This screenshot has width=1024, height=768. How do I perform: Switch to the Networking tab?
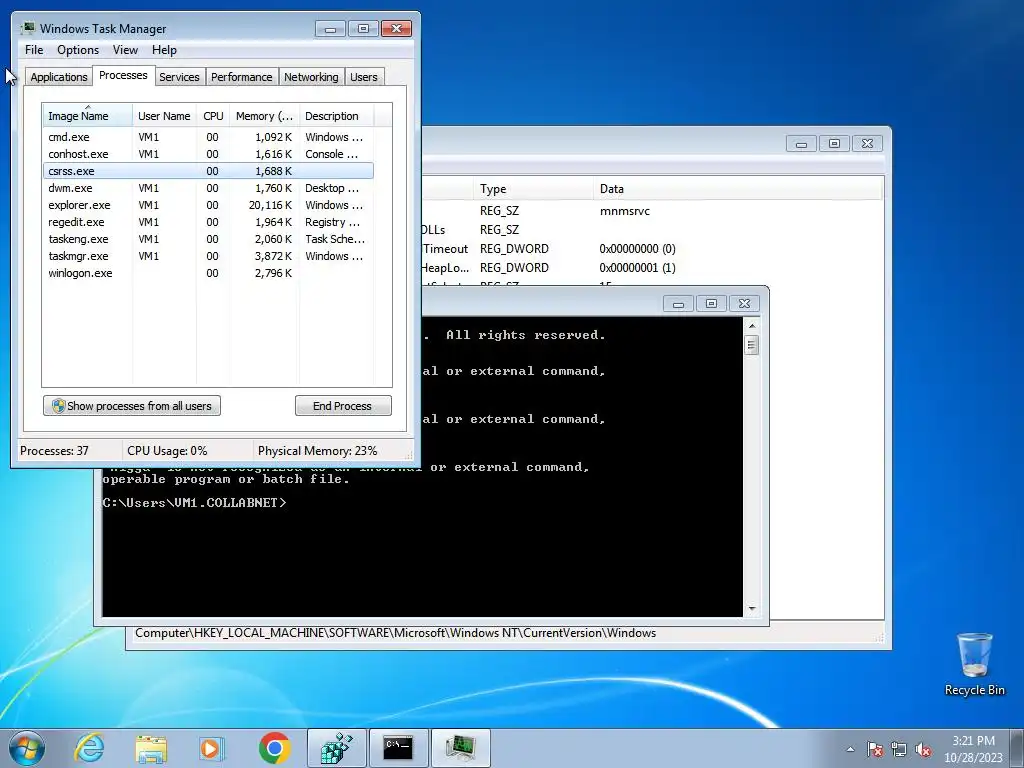click(x=312, y=77)
